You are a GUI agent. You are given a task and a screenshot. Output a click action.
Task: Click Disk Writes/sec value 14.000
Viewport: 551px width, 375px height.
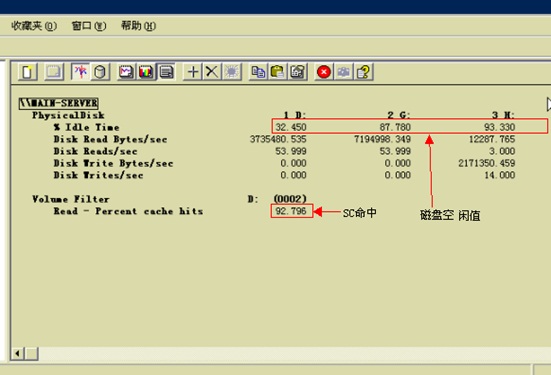[500, 175]
